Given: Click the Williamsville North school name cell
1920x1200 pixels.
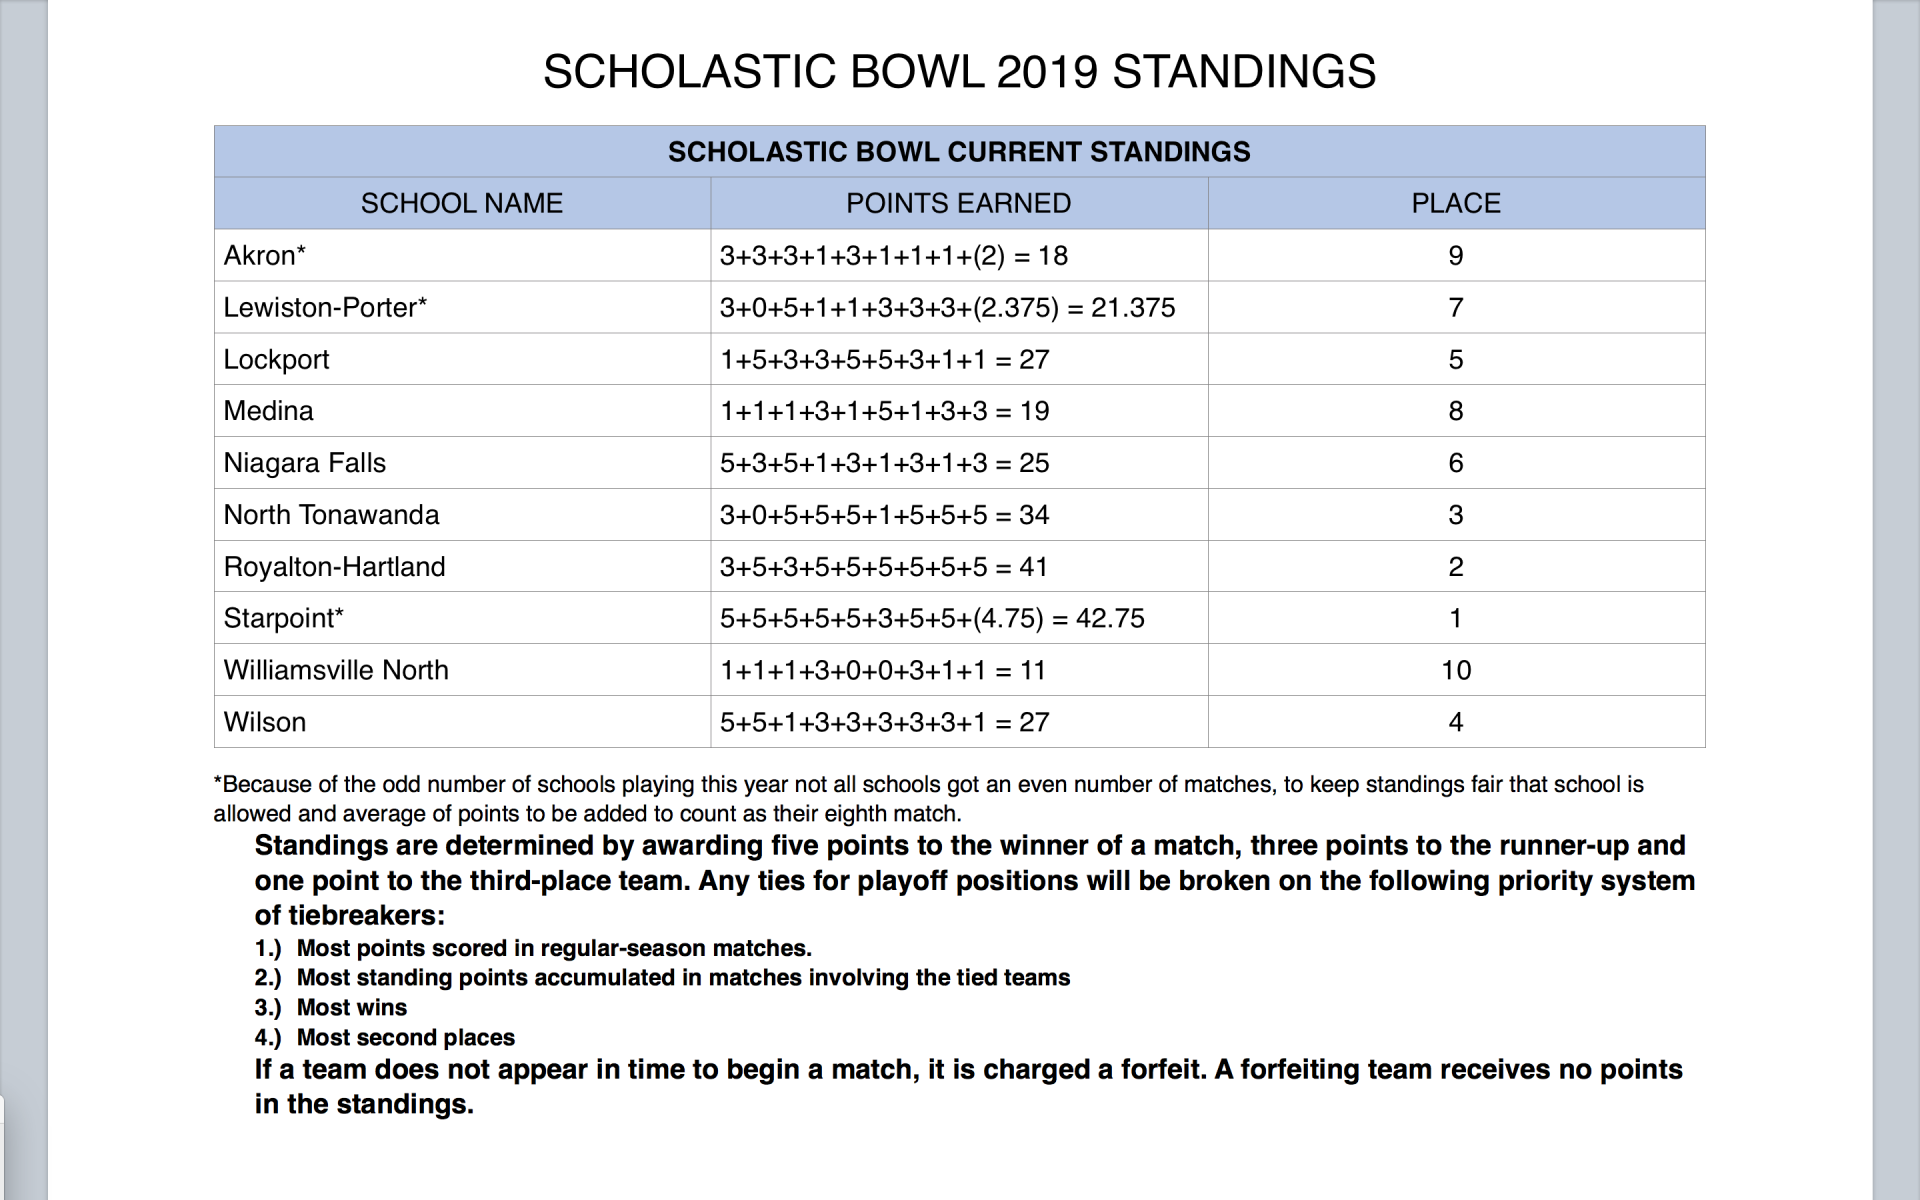Looking at the screenshot, I should (x=336, y=670).
